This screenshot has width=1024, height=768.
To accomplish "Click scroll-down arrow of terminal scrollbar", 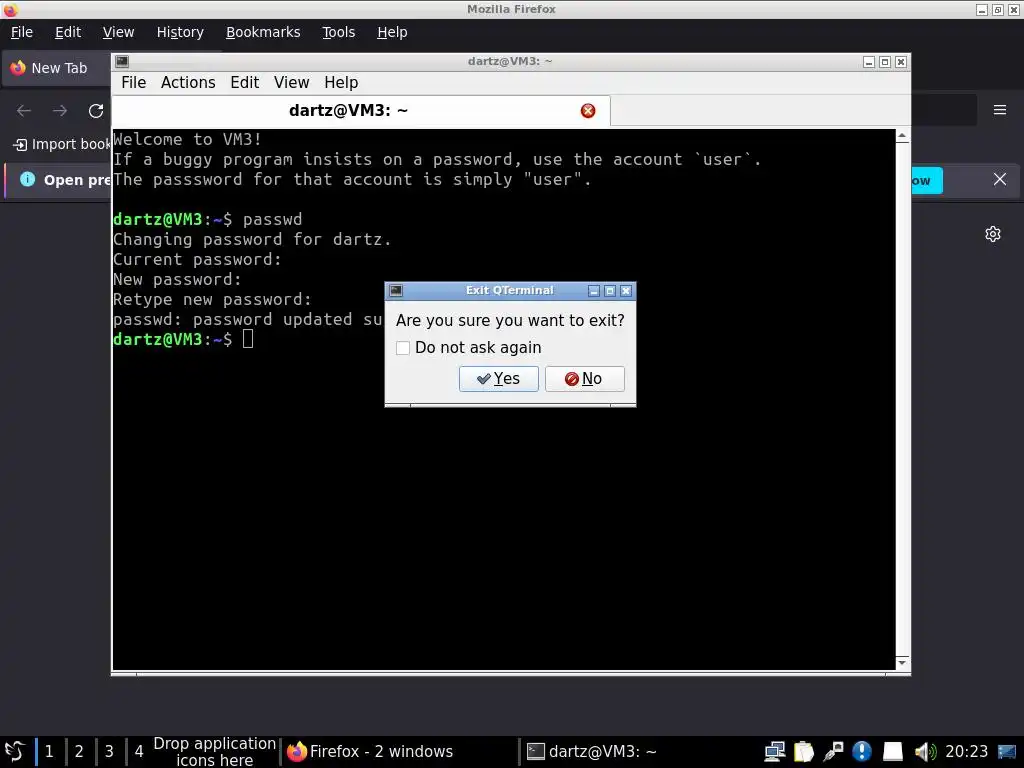I will (902, 663).
